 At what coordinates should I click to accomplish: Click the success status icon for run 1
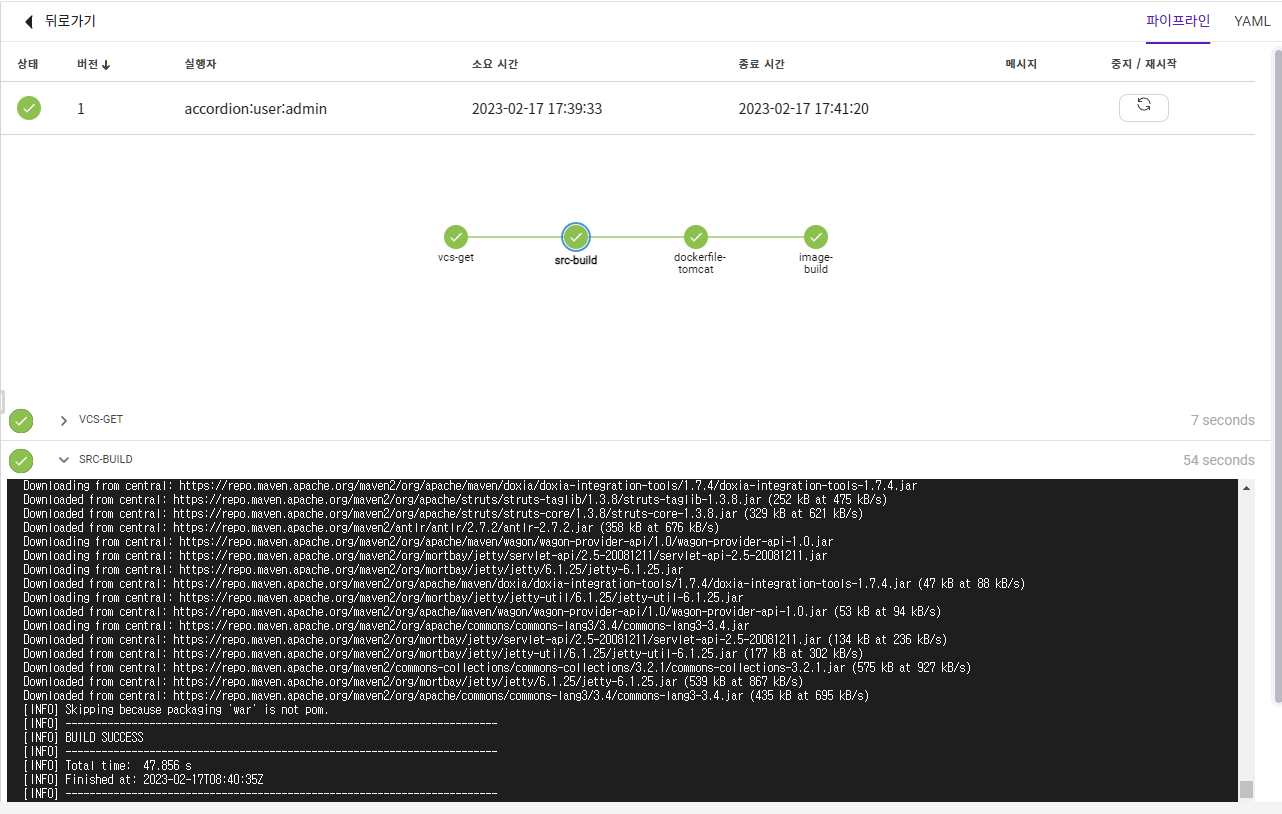29,108
